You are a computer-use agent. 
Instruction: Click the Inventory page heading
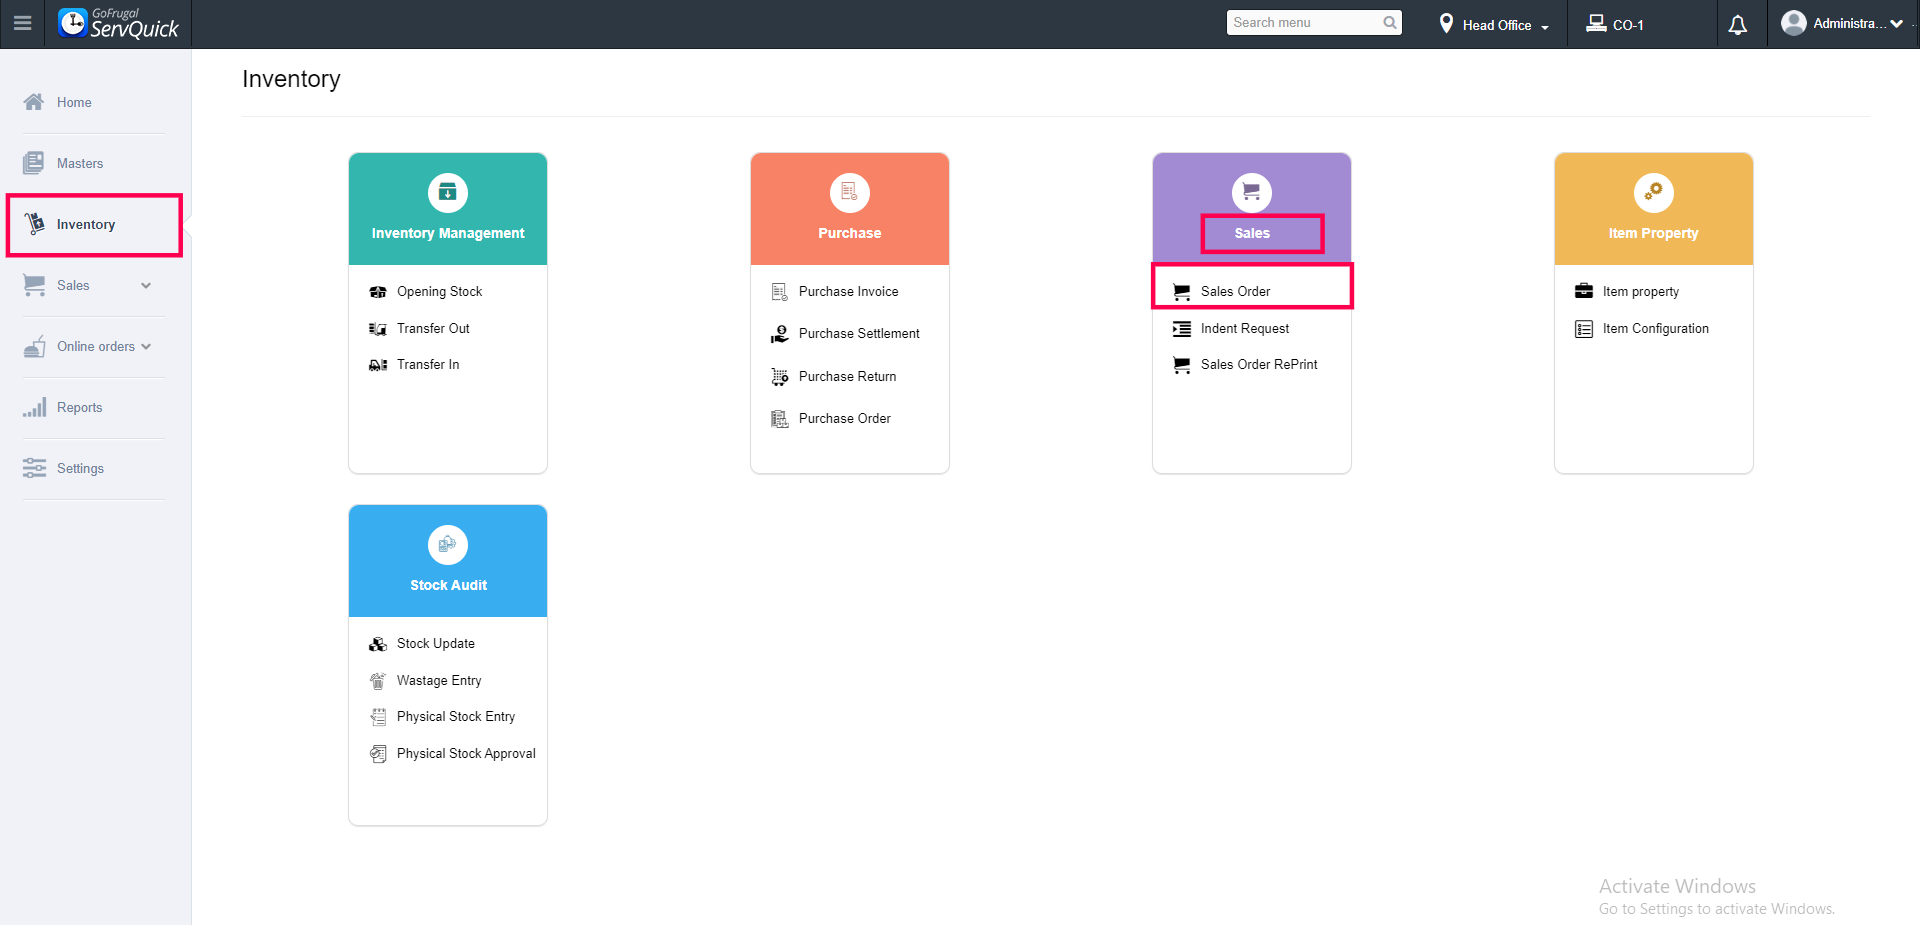click(291, 79)
